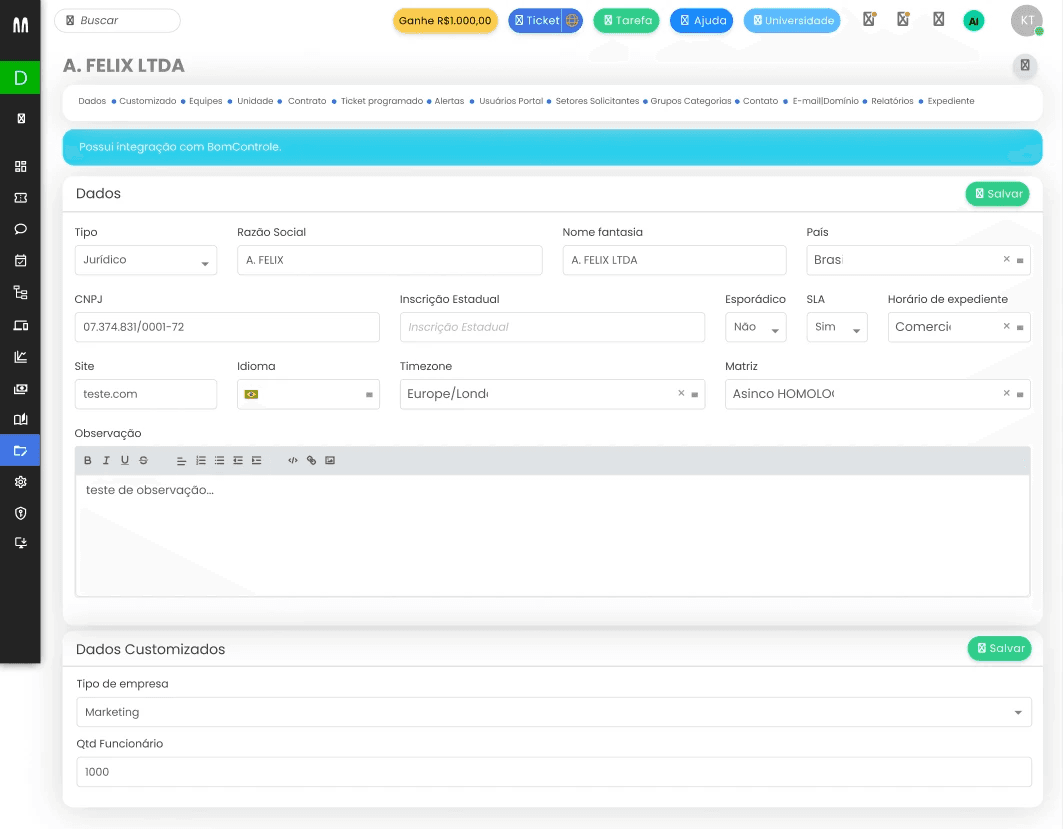Focus the Qtd Funcionário field

(x=553, y=771)
